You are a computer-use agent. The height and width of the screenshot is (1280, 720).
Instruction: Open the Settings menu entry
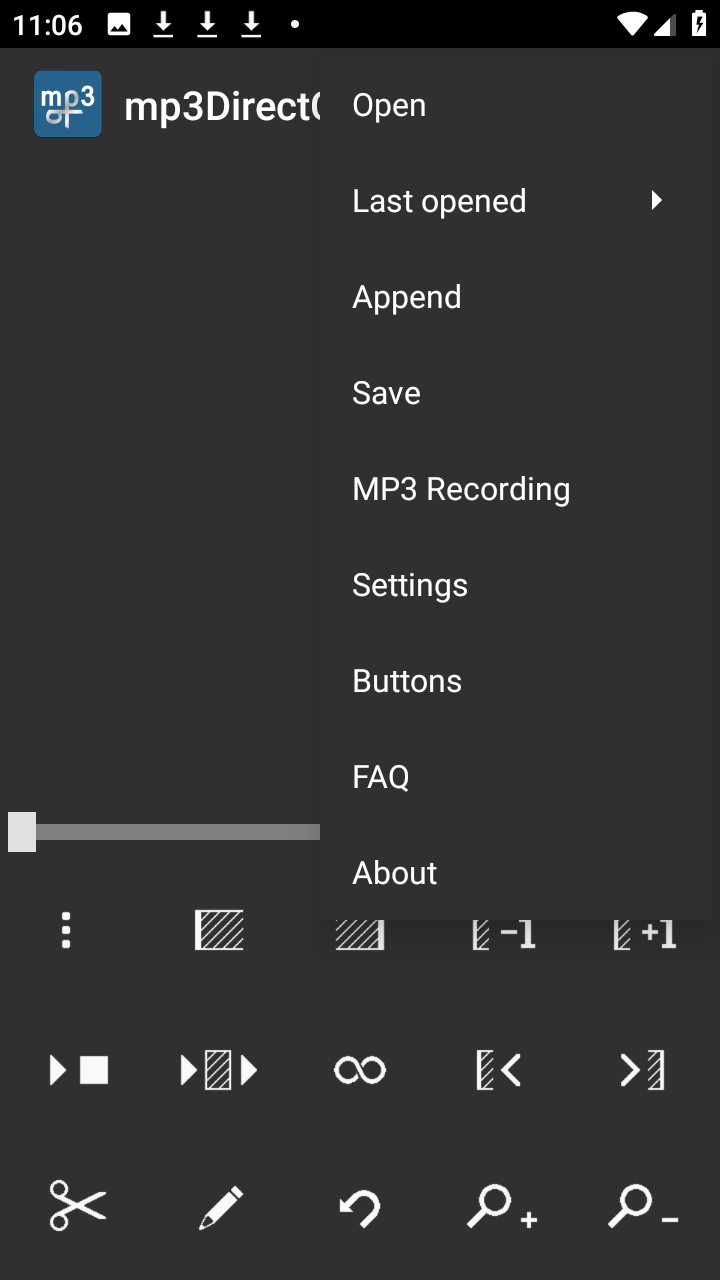pyautogui.click(x=410, y=585)
